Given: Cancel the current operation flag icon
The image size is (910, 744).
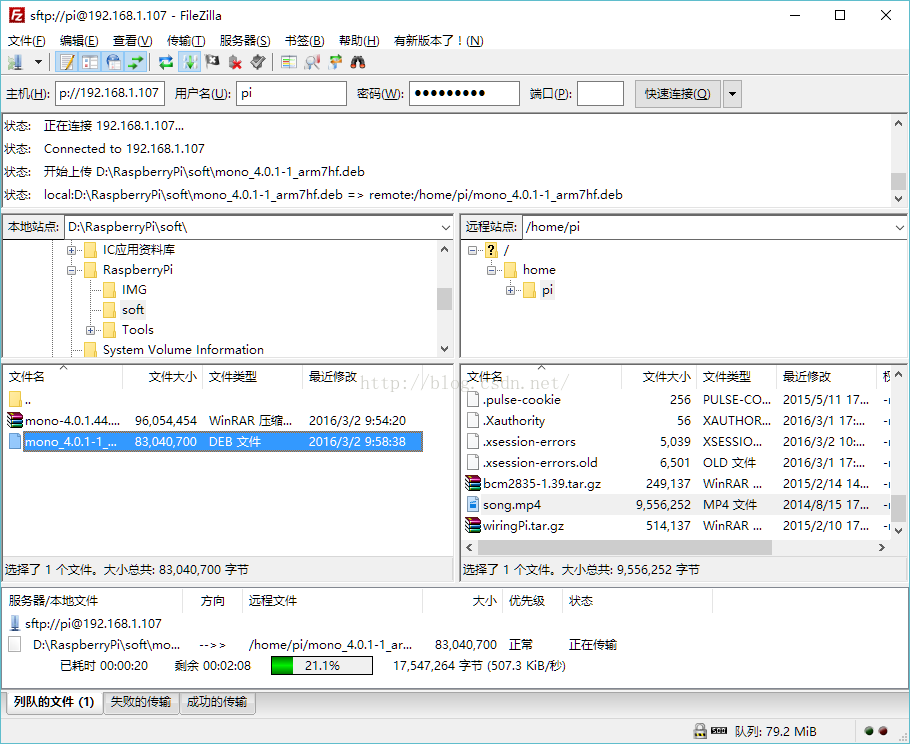Looking at the screenshot, I should coord(212,62).
